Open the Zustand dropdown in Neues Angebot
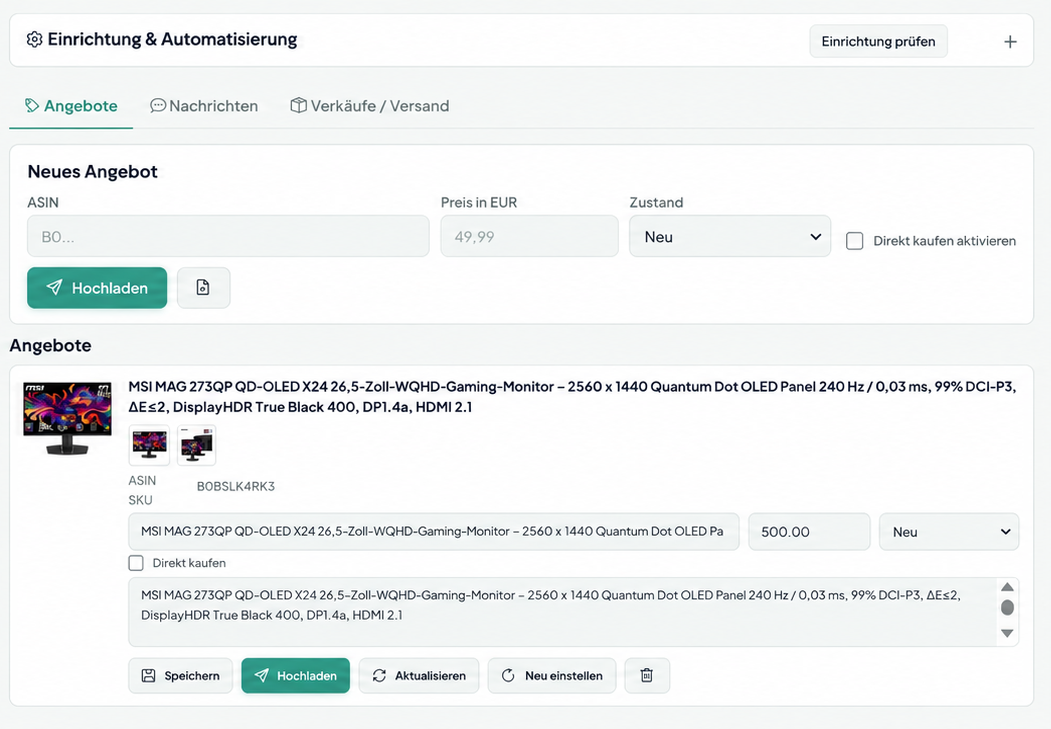1051x729 pixels. [x=730, y=236]
